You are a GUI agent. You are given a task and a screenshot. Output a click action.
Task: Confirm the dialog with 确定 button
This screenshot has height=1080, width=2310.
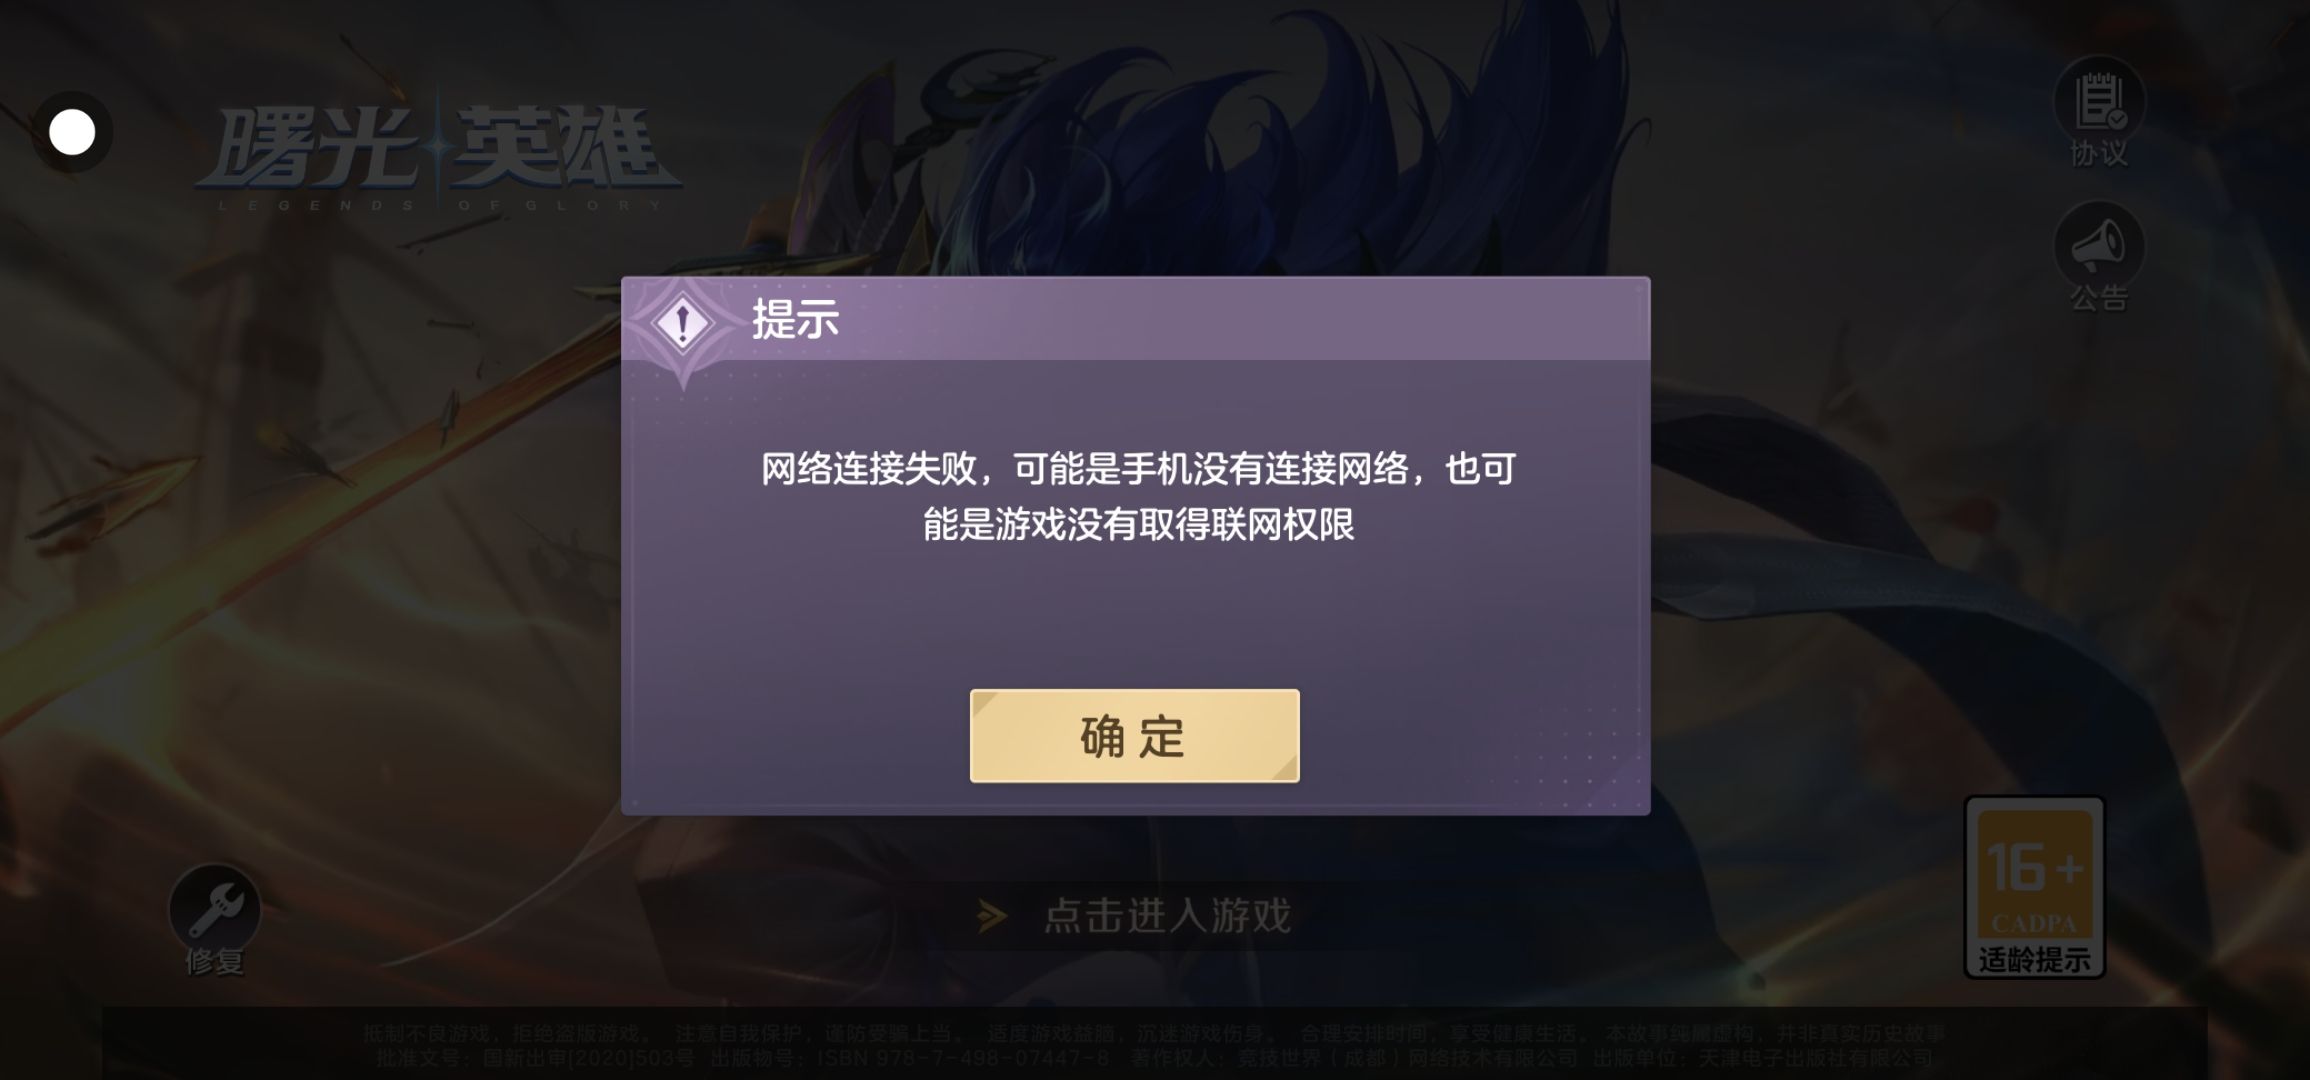click(1134, 736)
